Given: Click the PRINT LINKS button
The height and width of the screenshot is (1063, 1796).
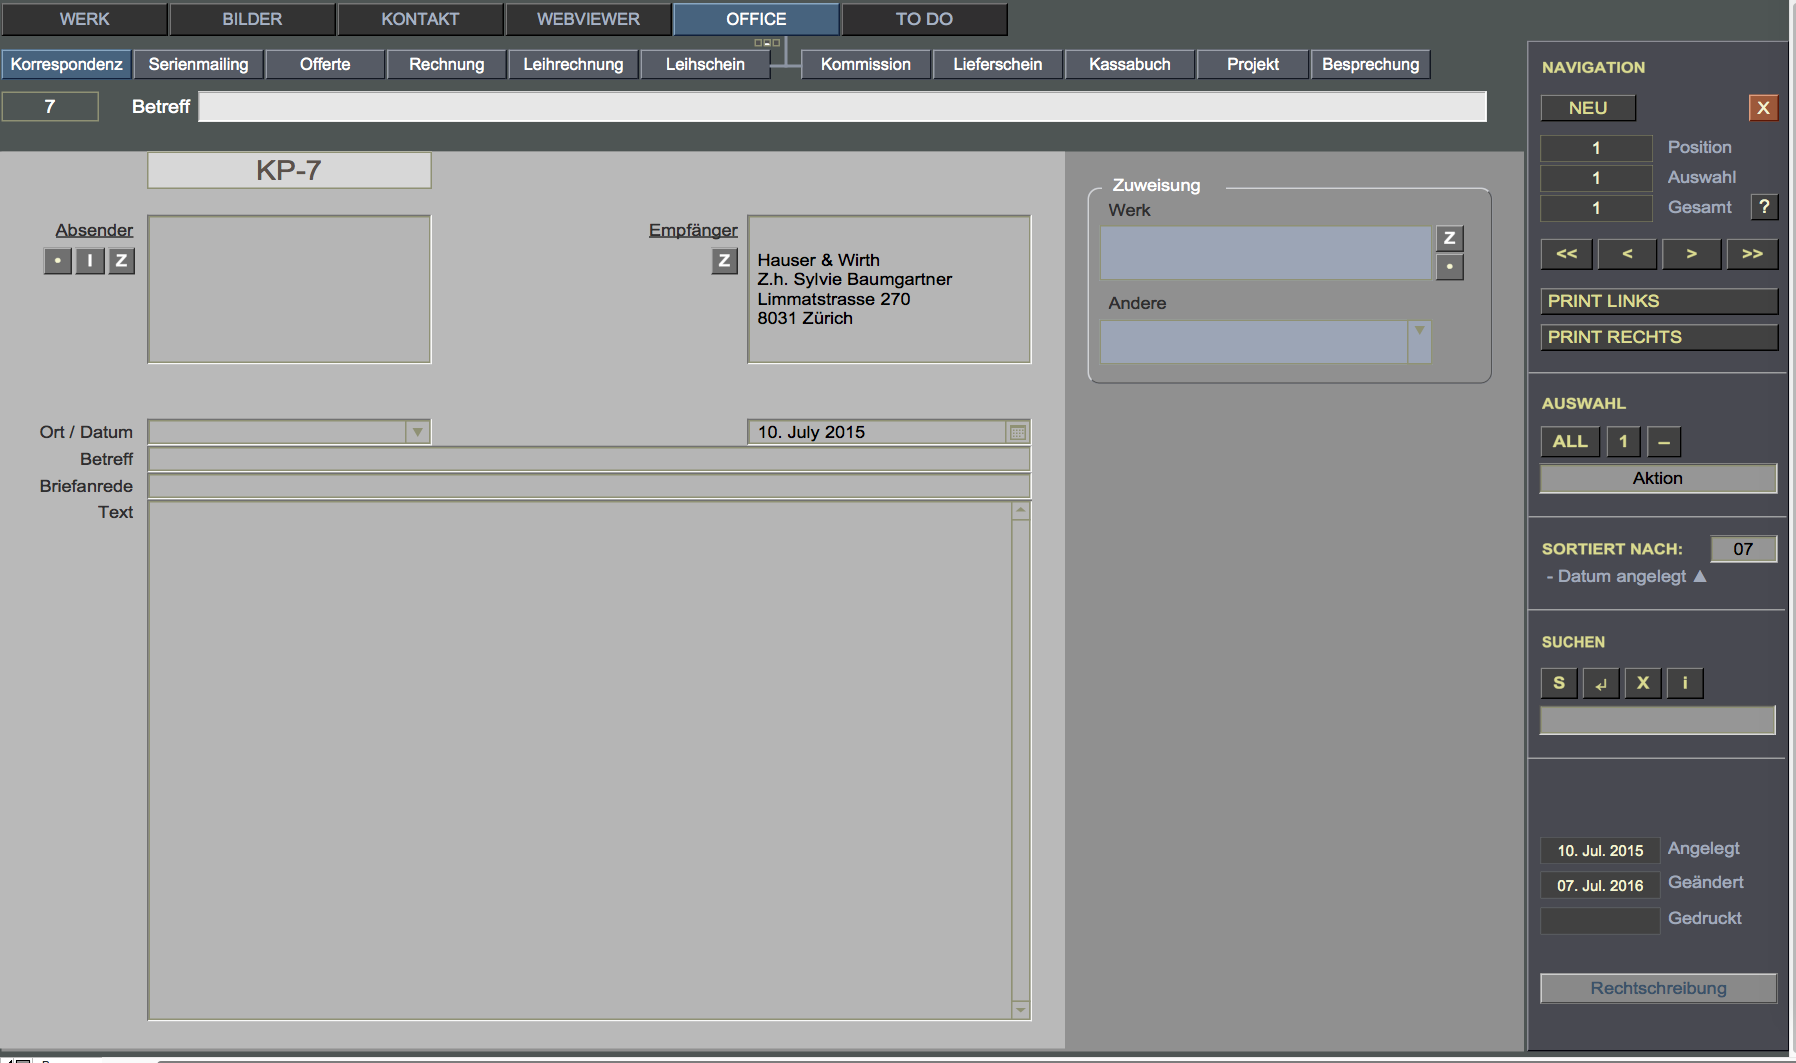Looking at the screenshot, I should tap(1658, 301).
